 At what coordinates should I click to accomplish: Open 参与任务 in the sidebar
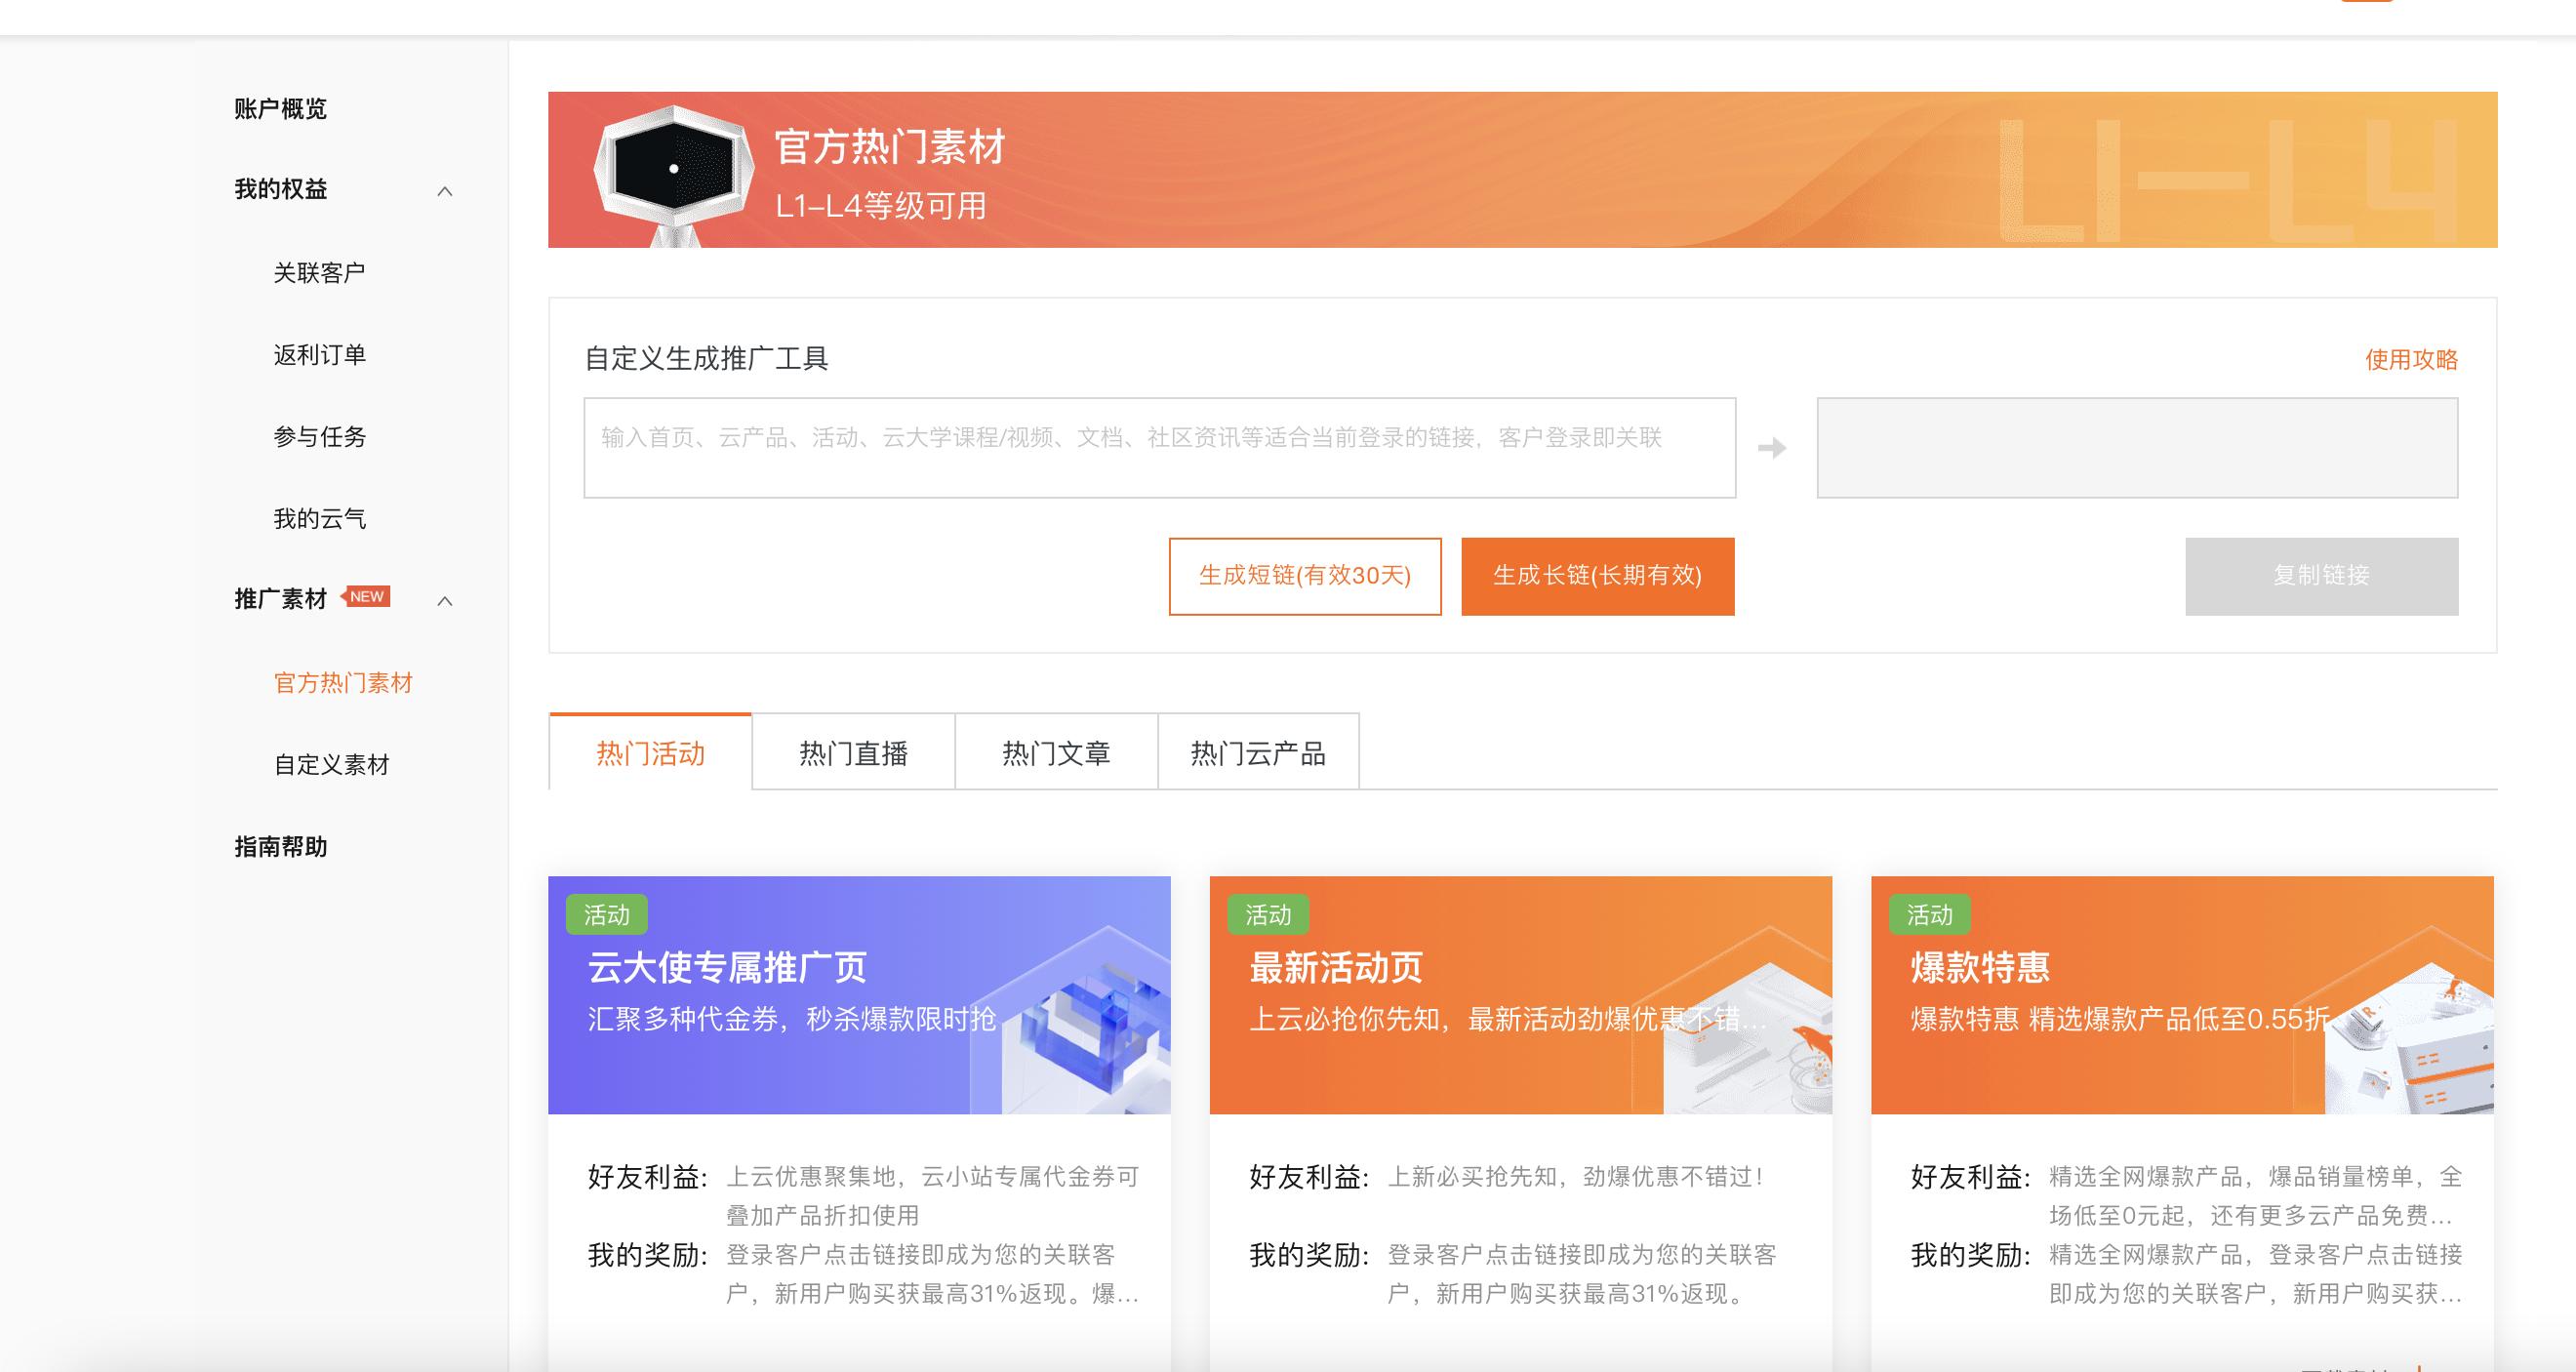point(320,437)
